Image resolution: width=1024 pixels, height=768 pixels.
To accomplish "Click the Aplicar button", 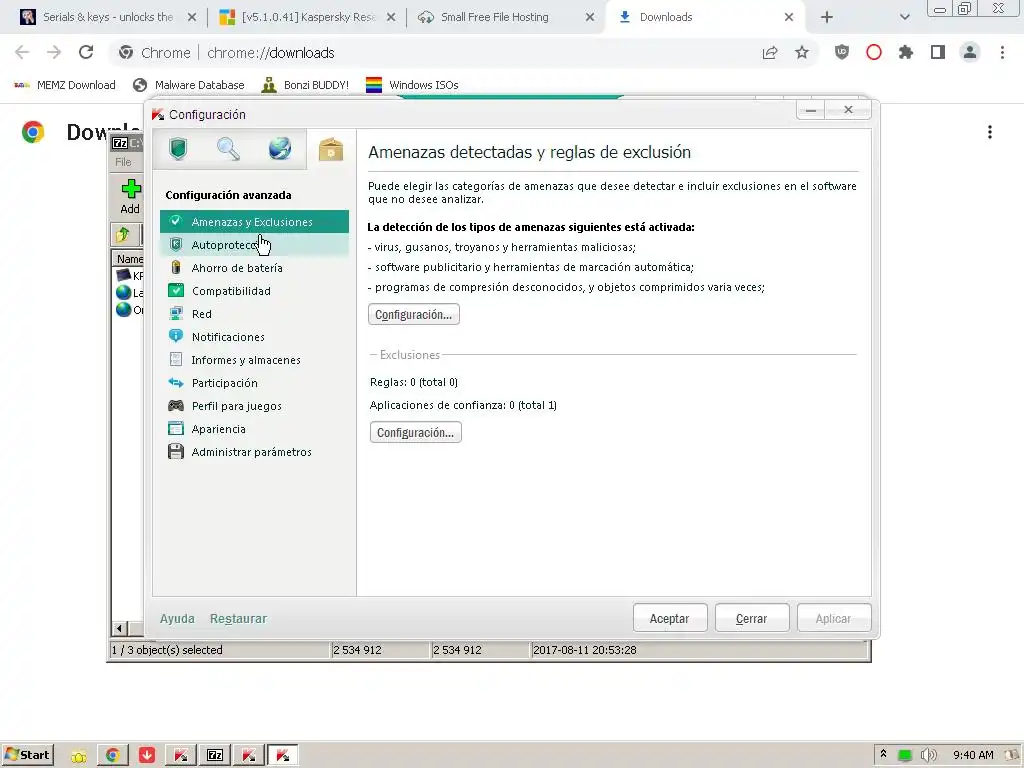I will click(x=833, y=618).
